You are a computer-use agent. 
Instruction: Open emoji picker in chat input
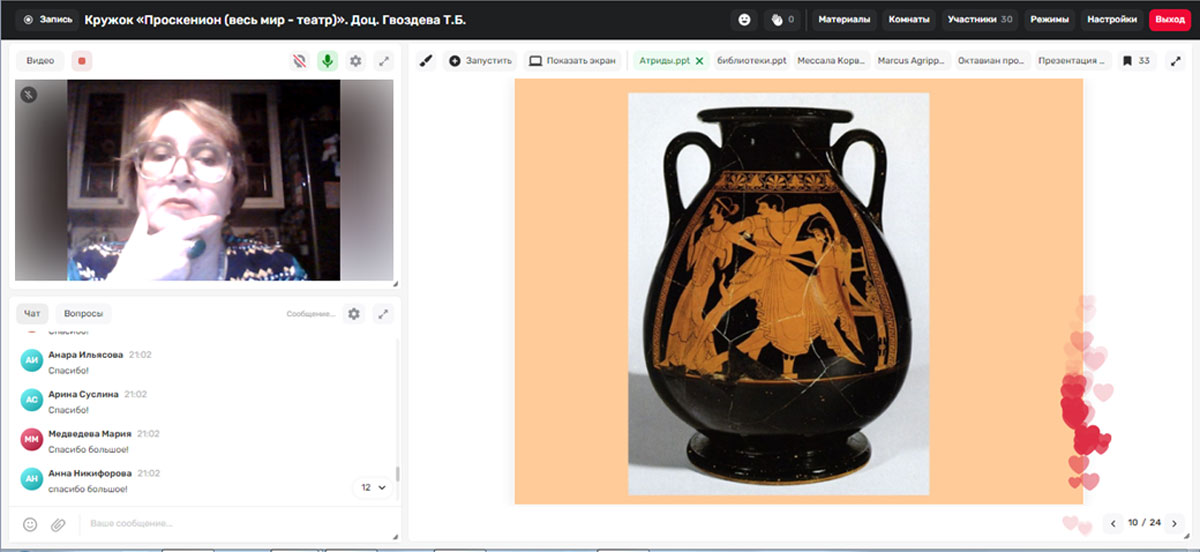tap(30, 524)
